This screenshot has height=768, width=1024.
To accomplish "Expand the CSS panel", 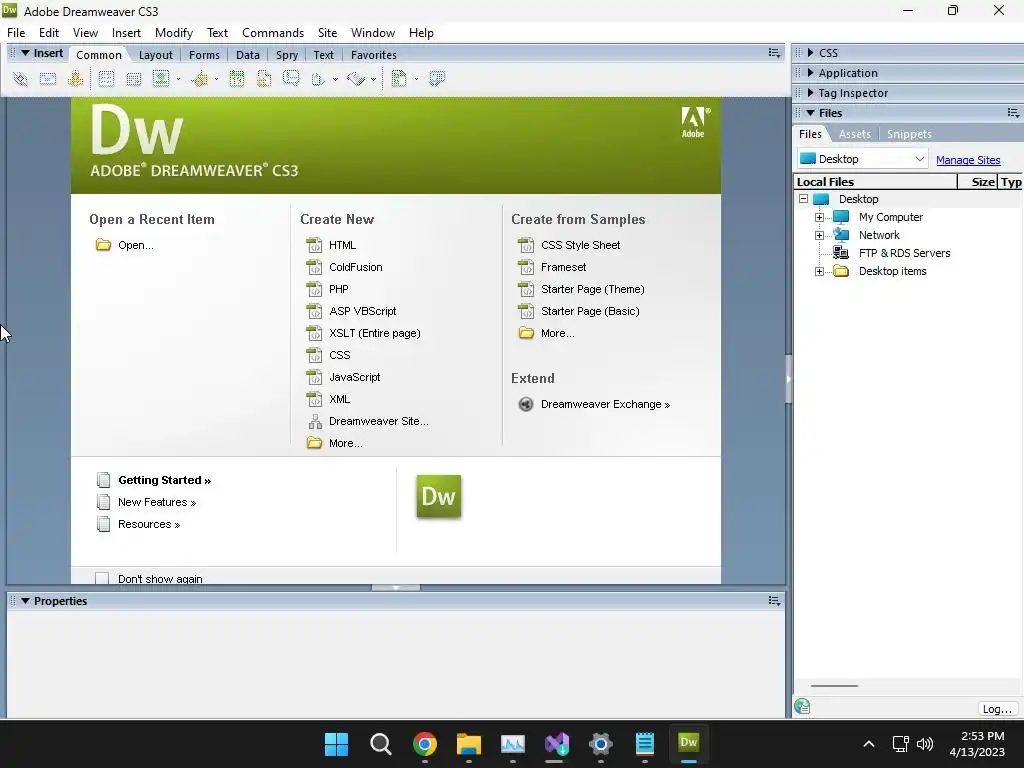I will pyautogui.click(x=810, y=53).
